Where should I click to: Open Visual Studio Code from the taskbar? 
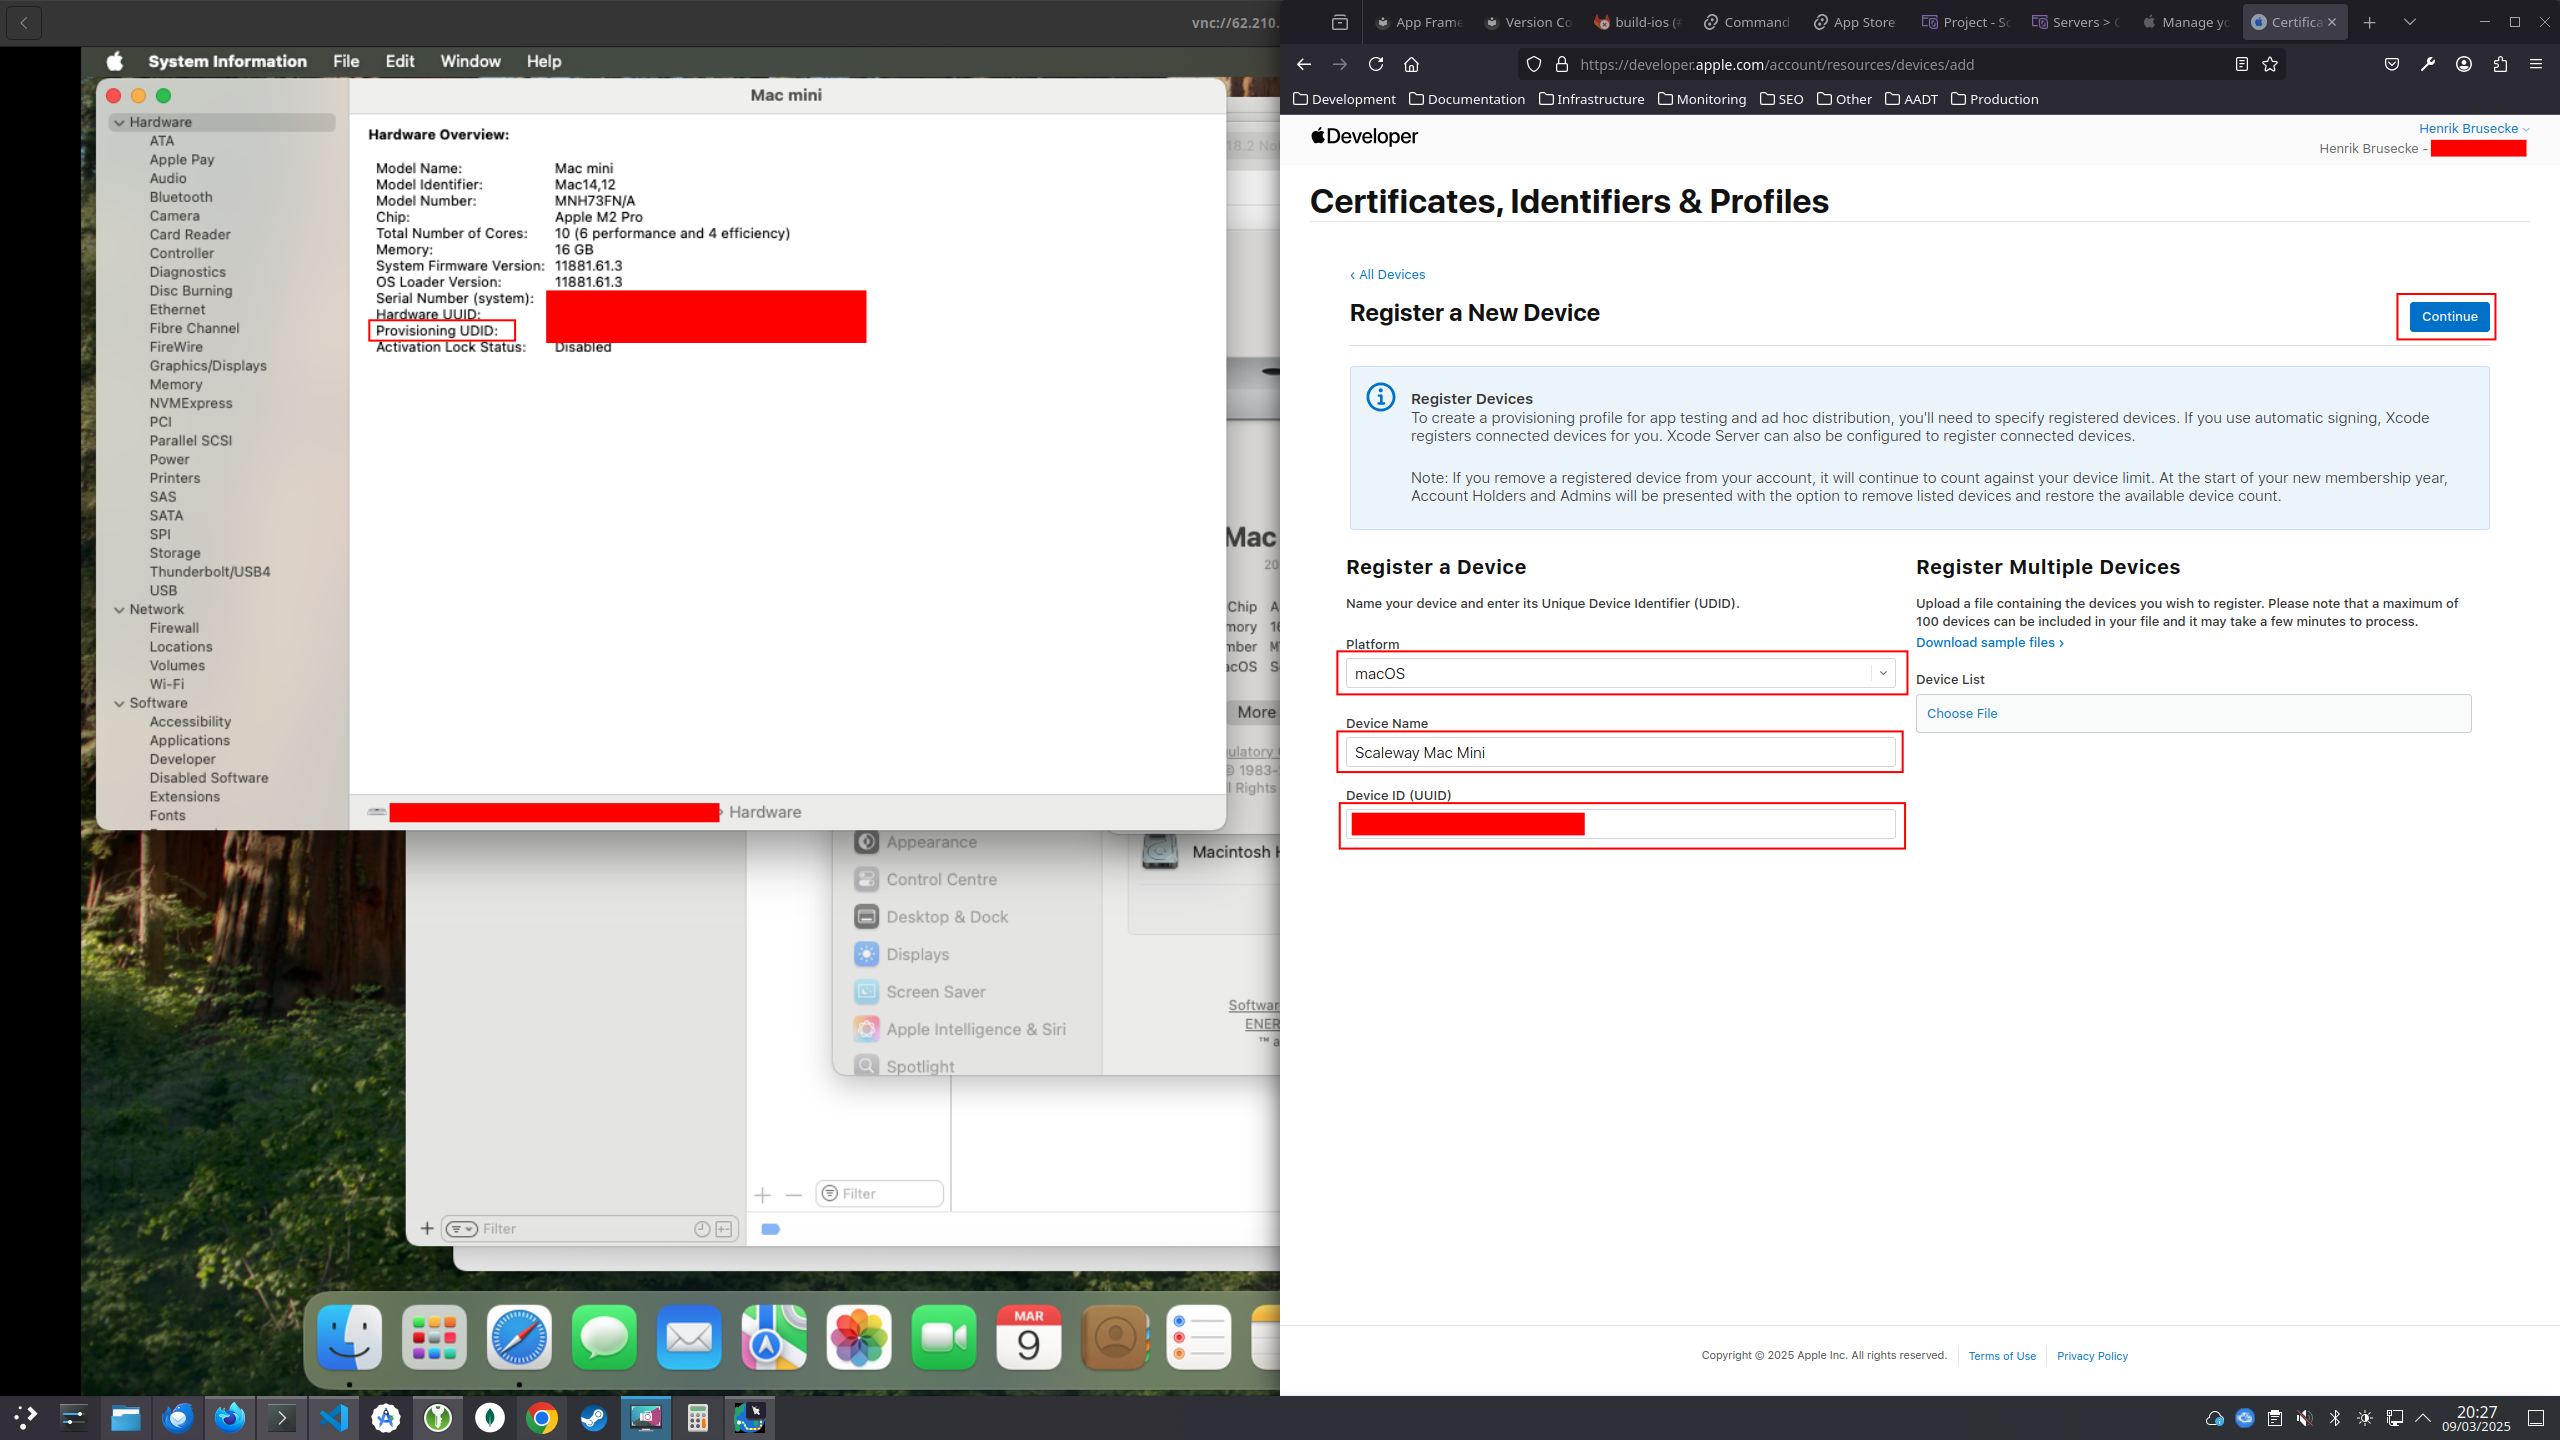click(334, 1417)
